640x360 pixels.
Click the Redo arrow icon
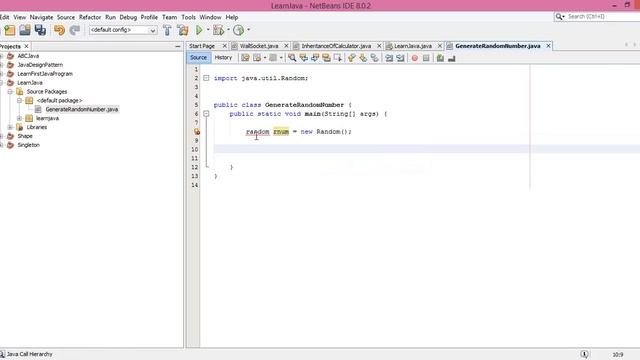74,30
